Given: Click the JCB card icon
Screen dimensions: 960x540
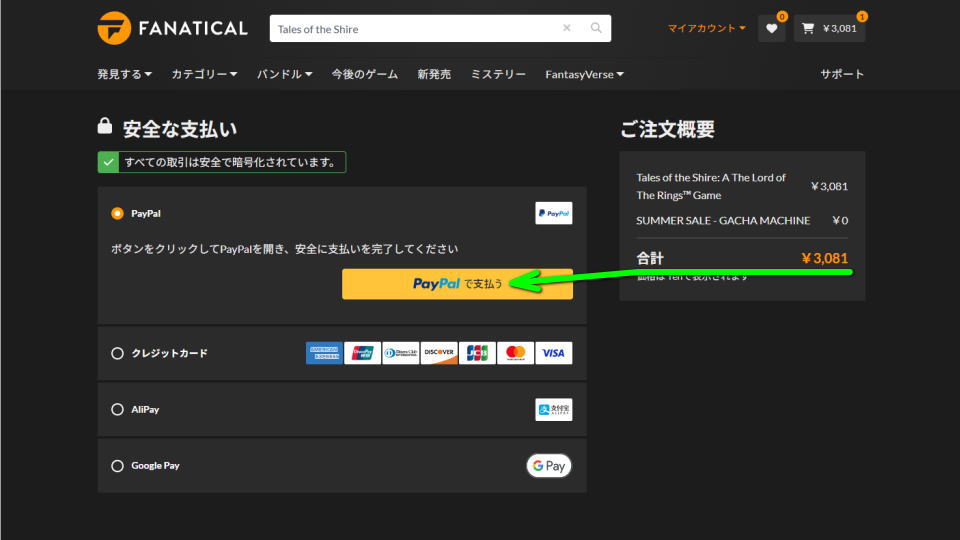Looking at the screenshot, I should [477, 353].
